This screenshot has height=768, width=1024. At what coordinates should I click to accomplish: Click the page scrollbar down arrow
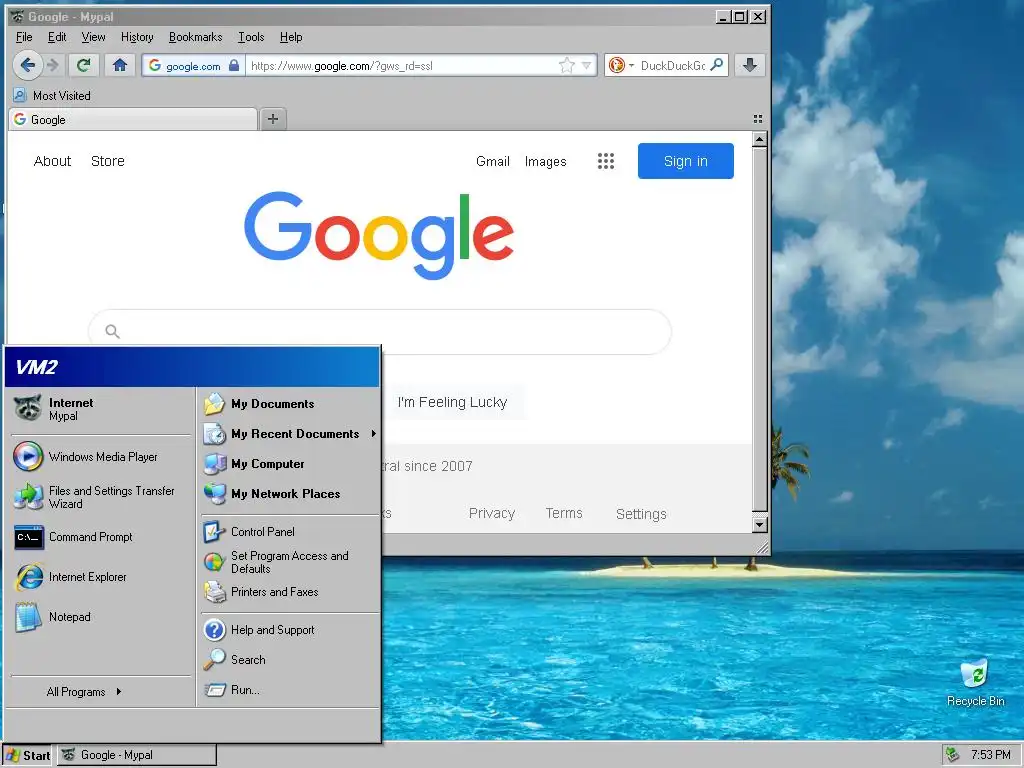(760, 524)
